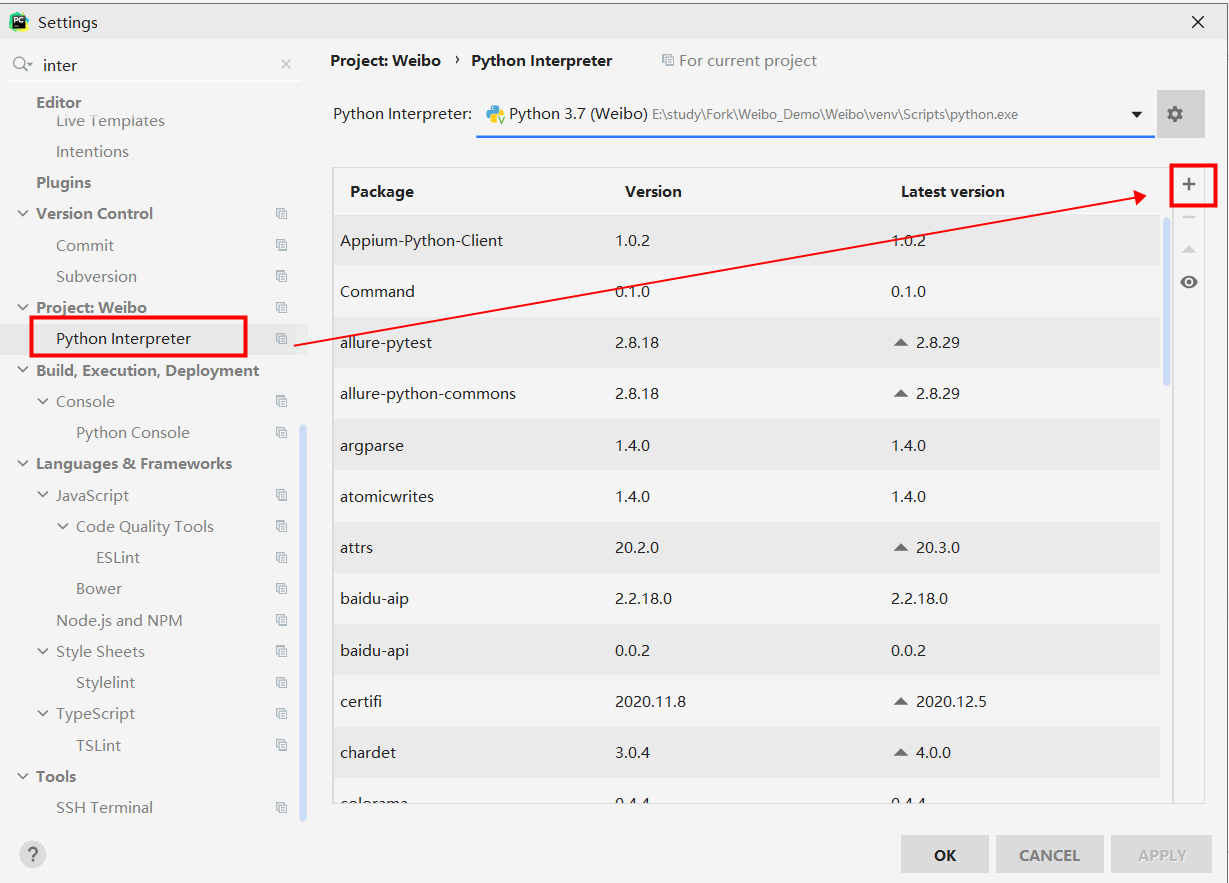Click in the settings search box
Image resolution: width=1229 pixels, height=883 pixels.
click(x=157, y=65)
